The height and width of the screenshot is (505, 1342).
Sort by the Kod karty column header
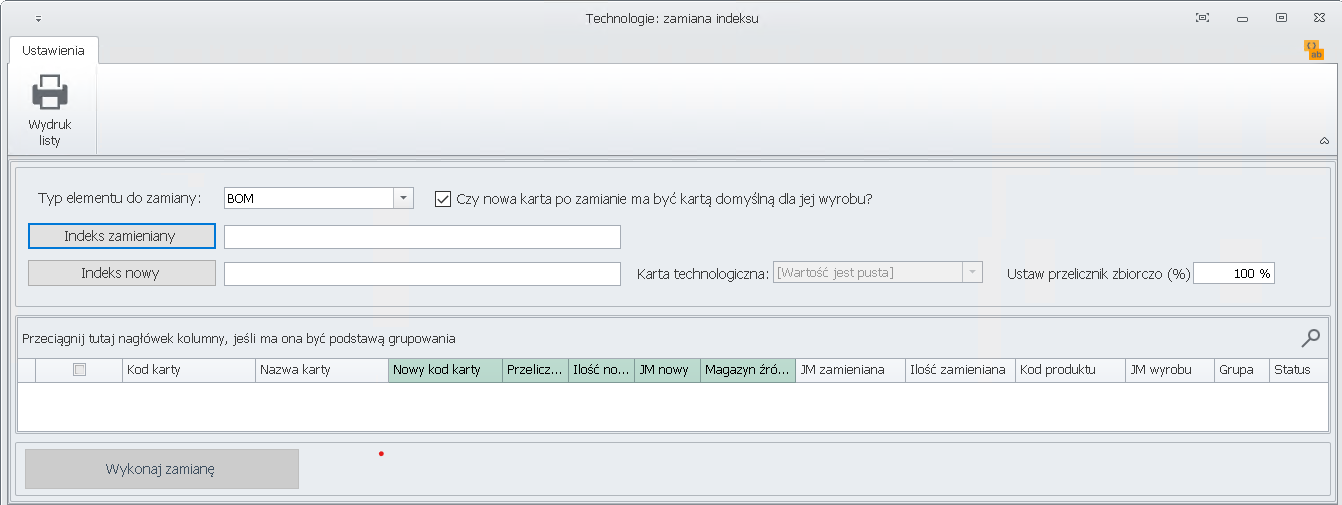click(x=188, y=370)
